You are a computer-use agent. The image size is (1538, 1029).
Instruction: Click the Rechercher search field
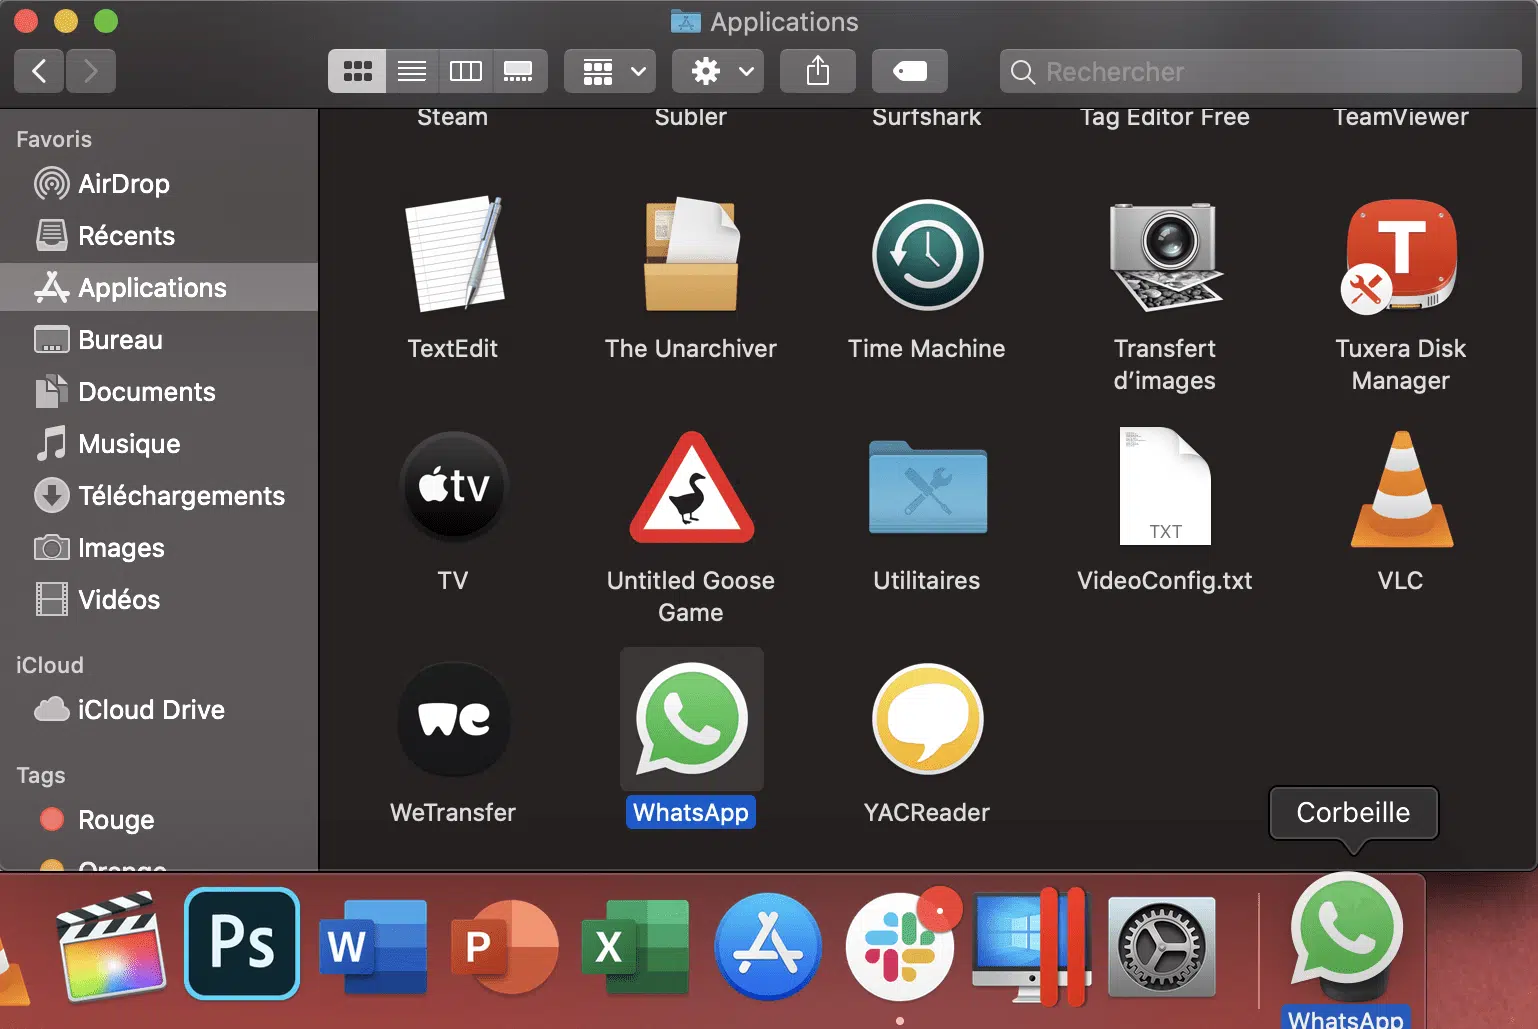tap(1260, 71)
